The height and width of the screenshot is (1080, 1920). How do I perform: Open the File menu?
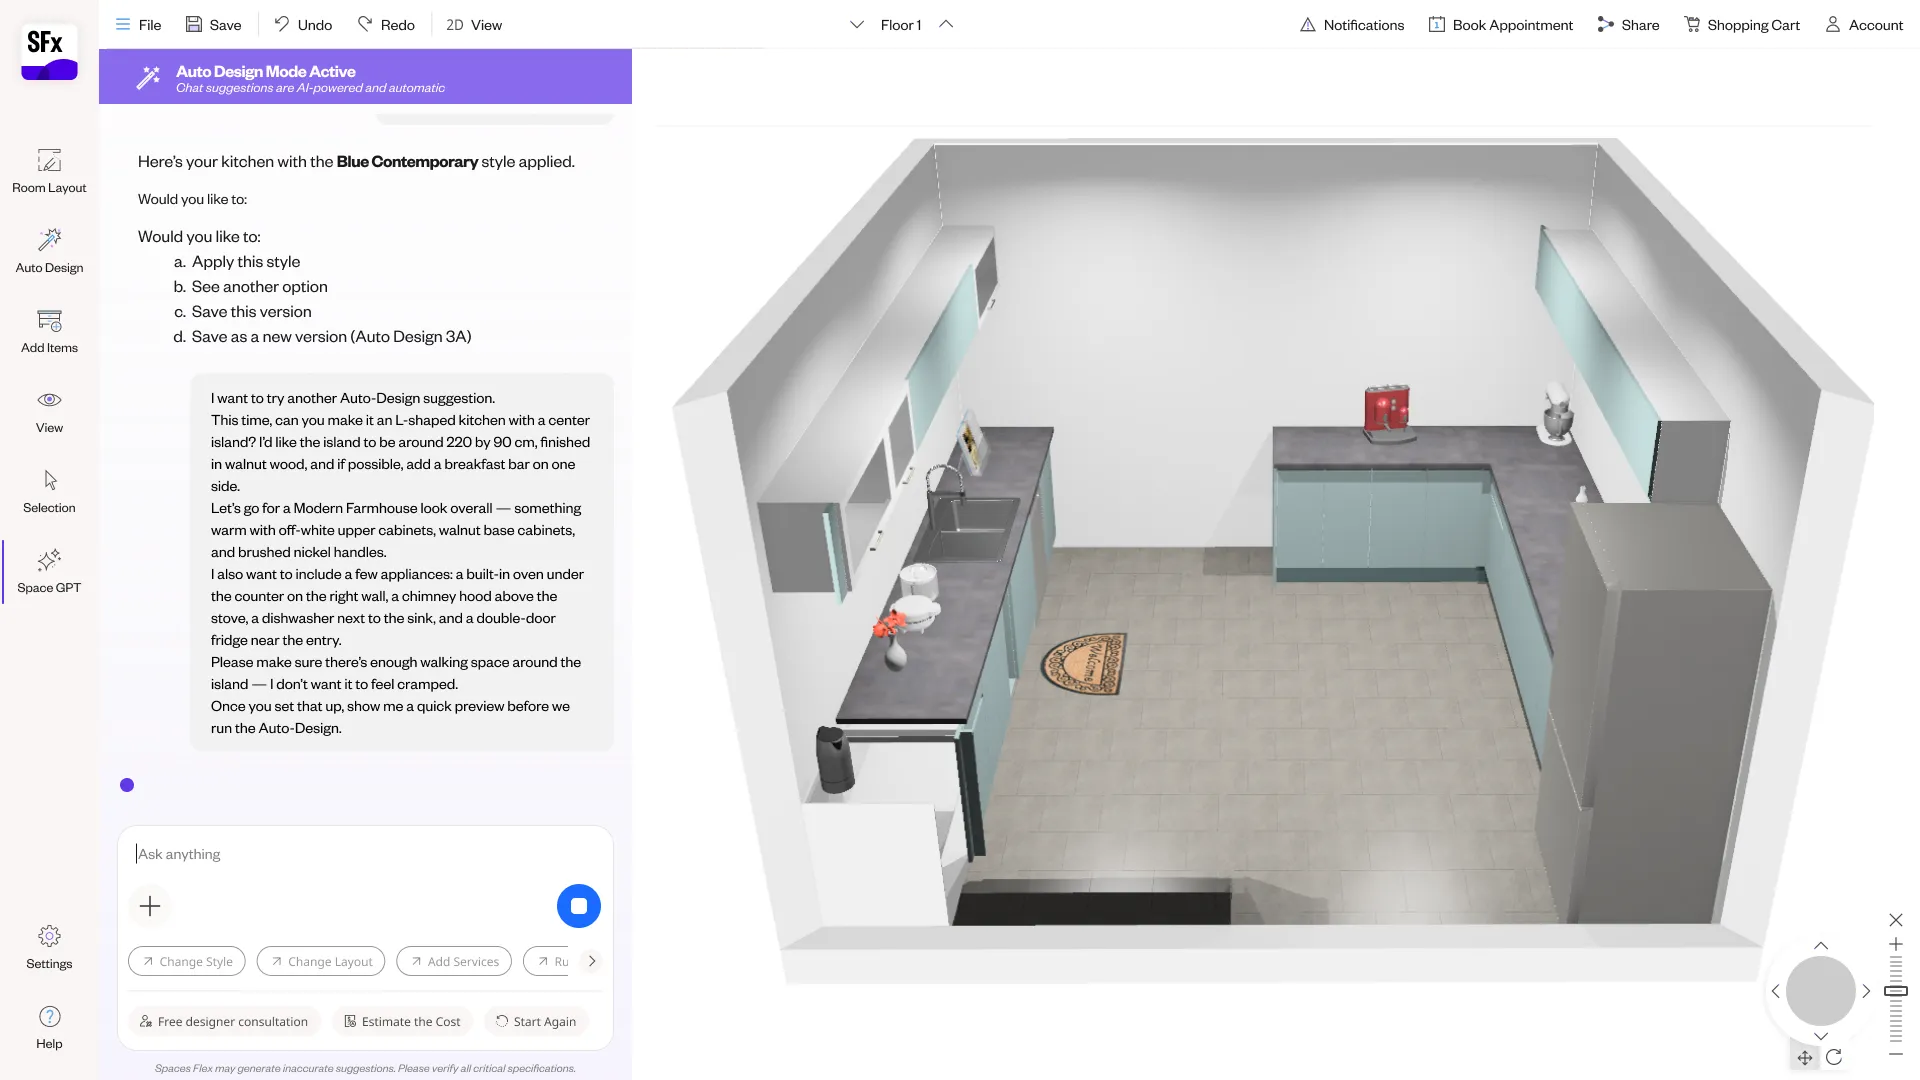(138, 25)
